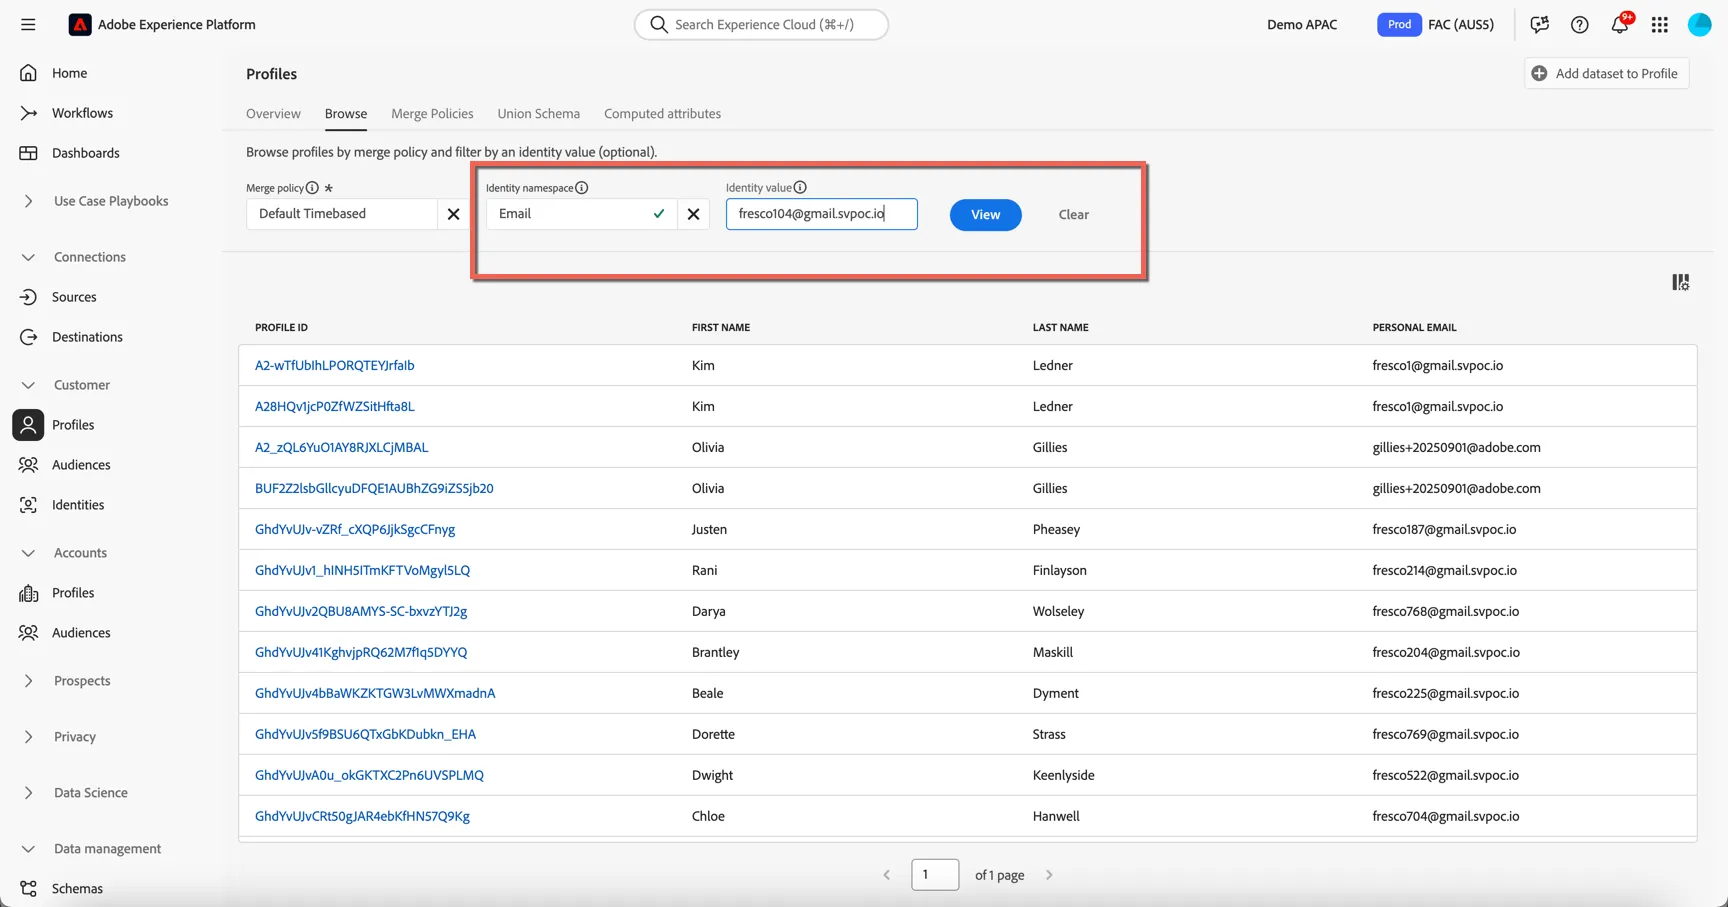Screen dimensions: 1728x907
Task: Collapse the Accounts section
Action: (x=28, y=553)
